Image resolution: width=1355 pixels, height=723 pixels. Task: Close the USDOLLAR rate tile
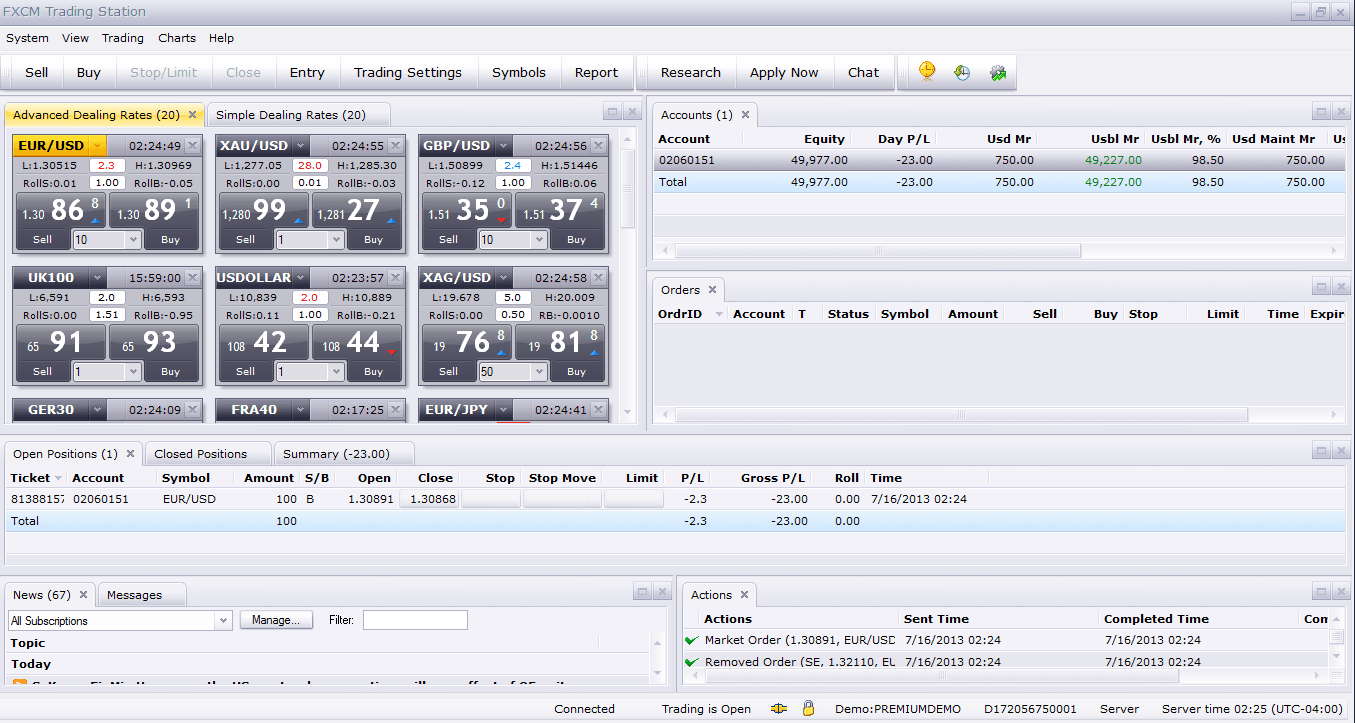396,278
